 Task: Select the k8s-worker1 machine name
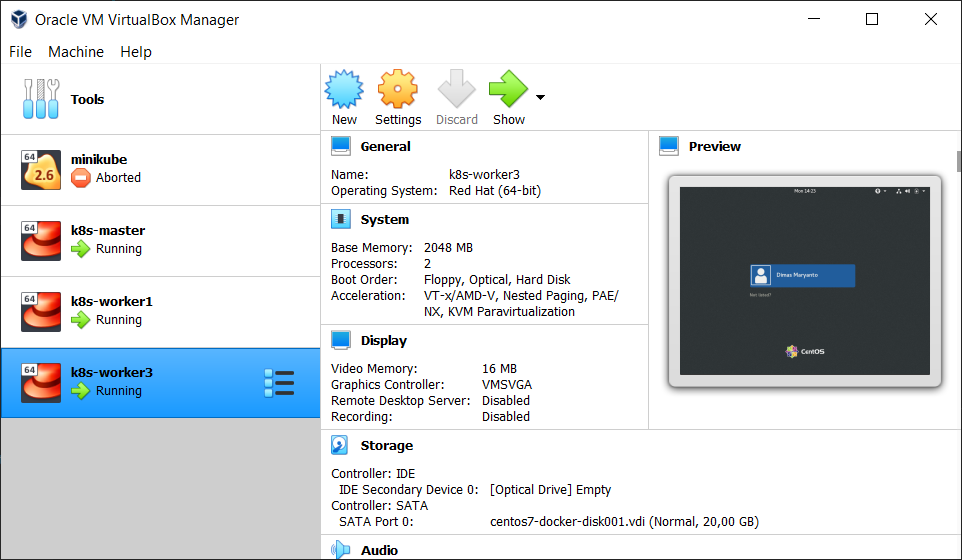click(112, 302)
